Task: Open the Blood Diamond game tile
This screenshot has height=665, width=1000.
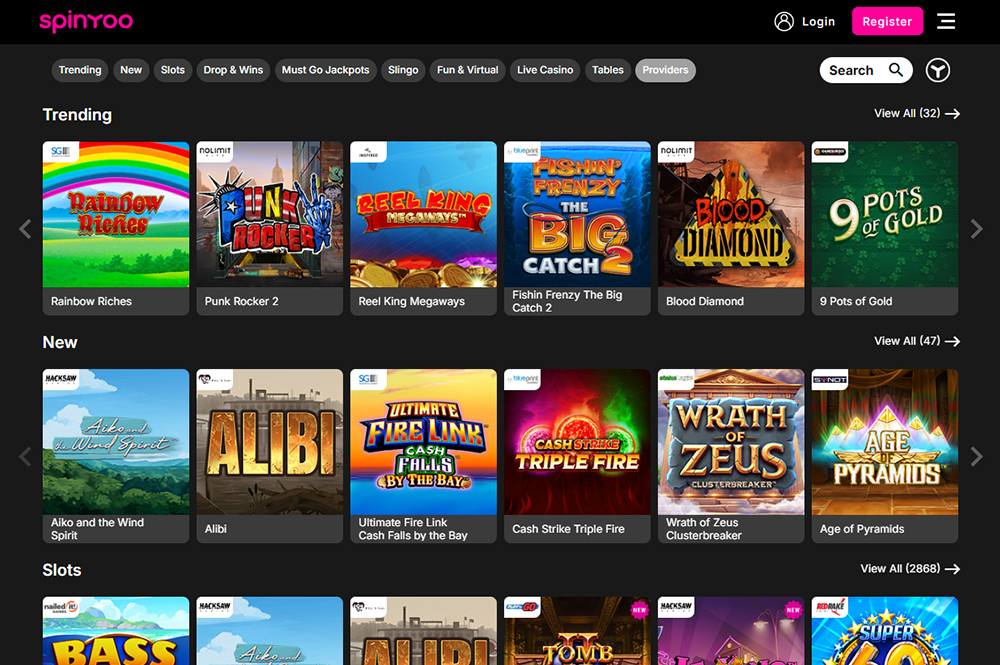Action: coord(731,215)
